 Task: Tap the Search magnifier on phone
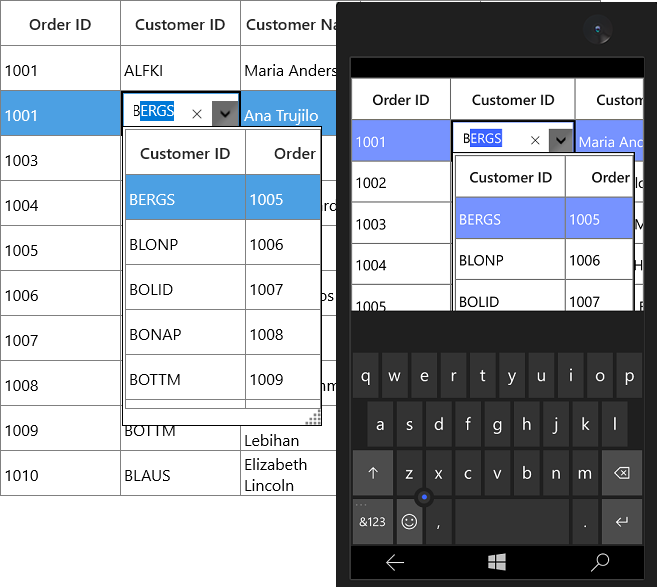(x=600, y=562)
